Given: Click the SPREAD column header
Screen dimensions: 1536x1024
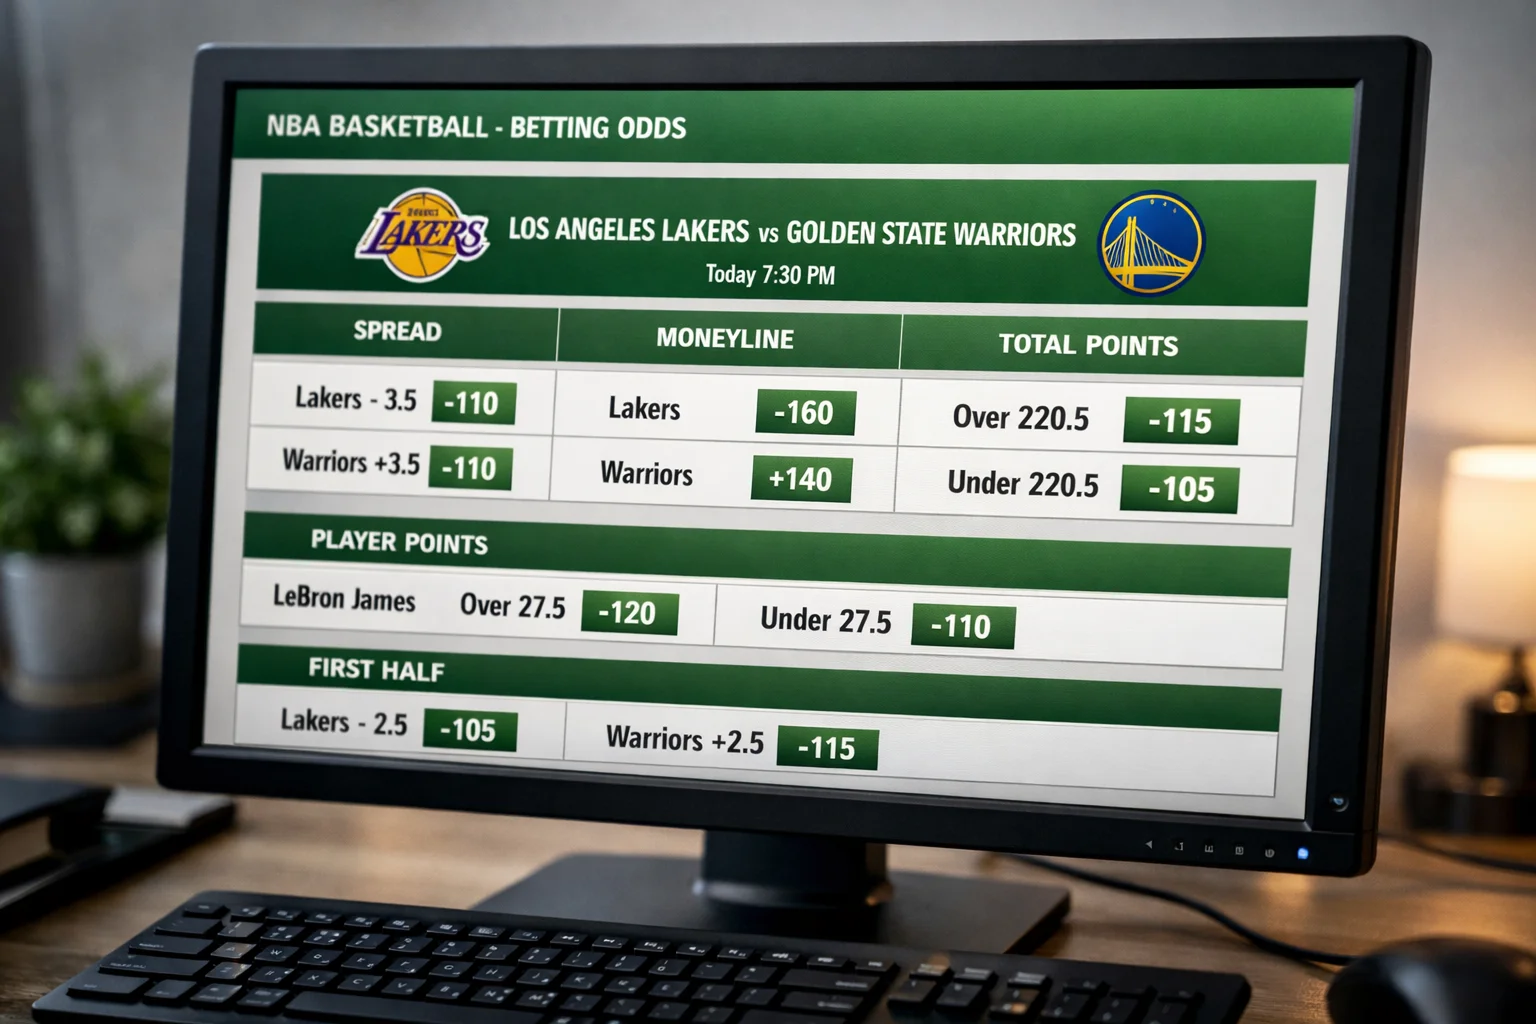Looking at the screenshot, I should tap(398, 331).
